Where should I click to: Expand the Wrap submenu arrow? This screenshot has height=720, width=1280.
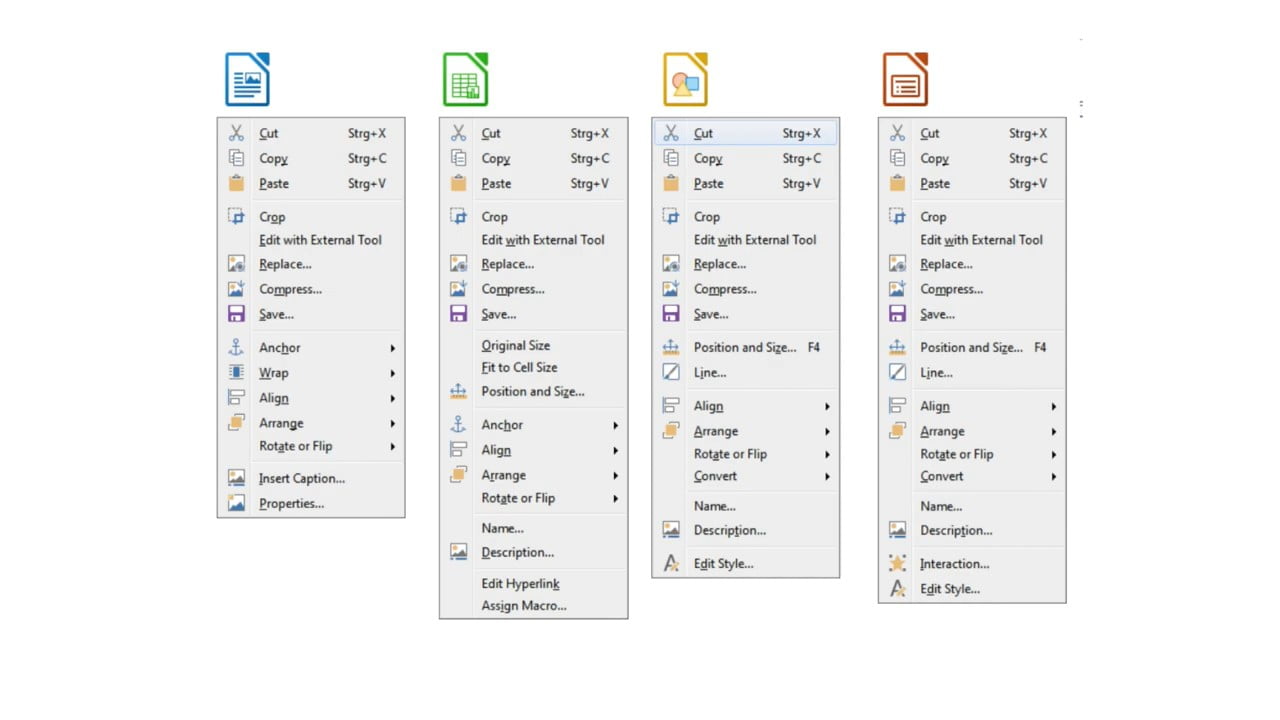(x=393, y=373)
